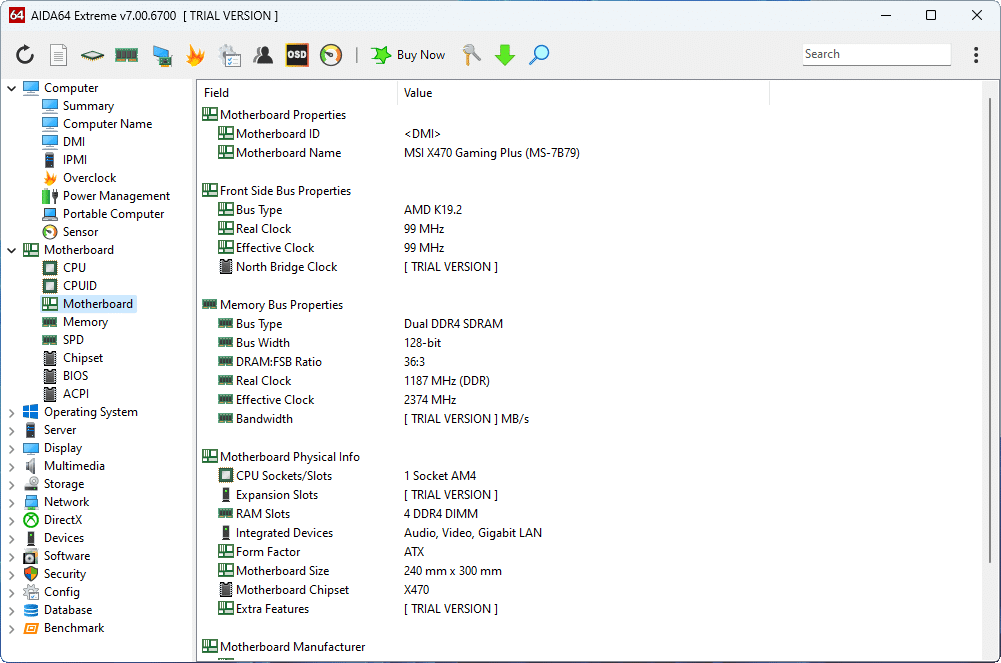Click inside the Search input field

pos(876,54)
